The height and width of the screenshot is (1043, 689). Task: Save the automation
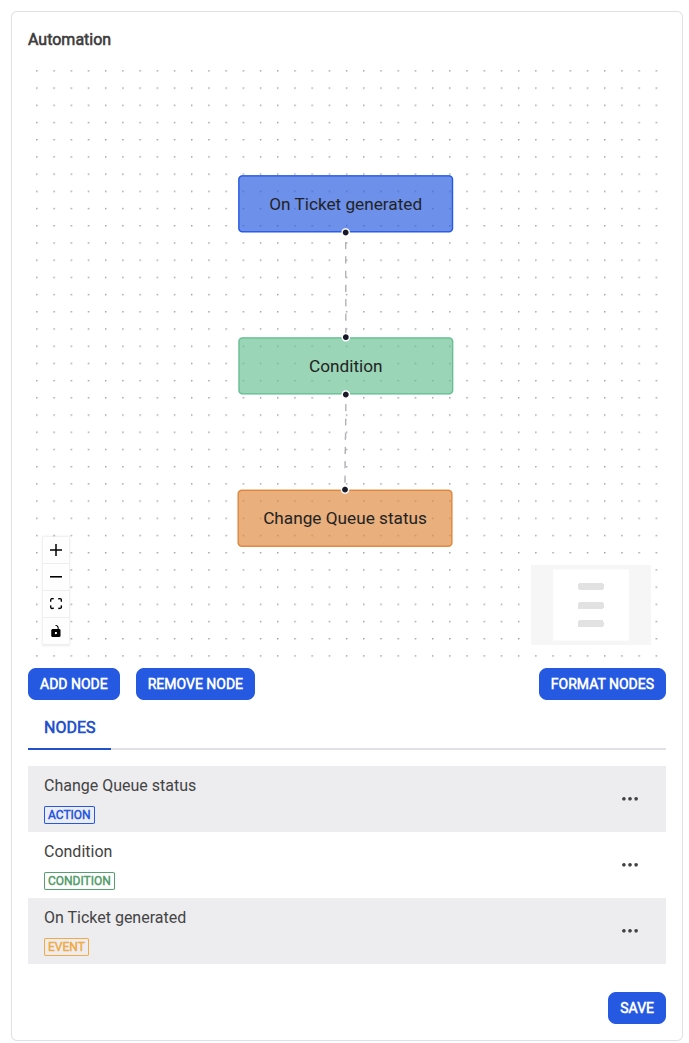[x=636, y=1008]
